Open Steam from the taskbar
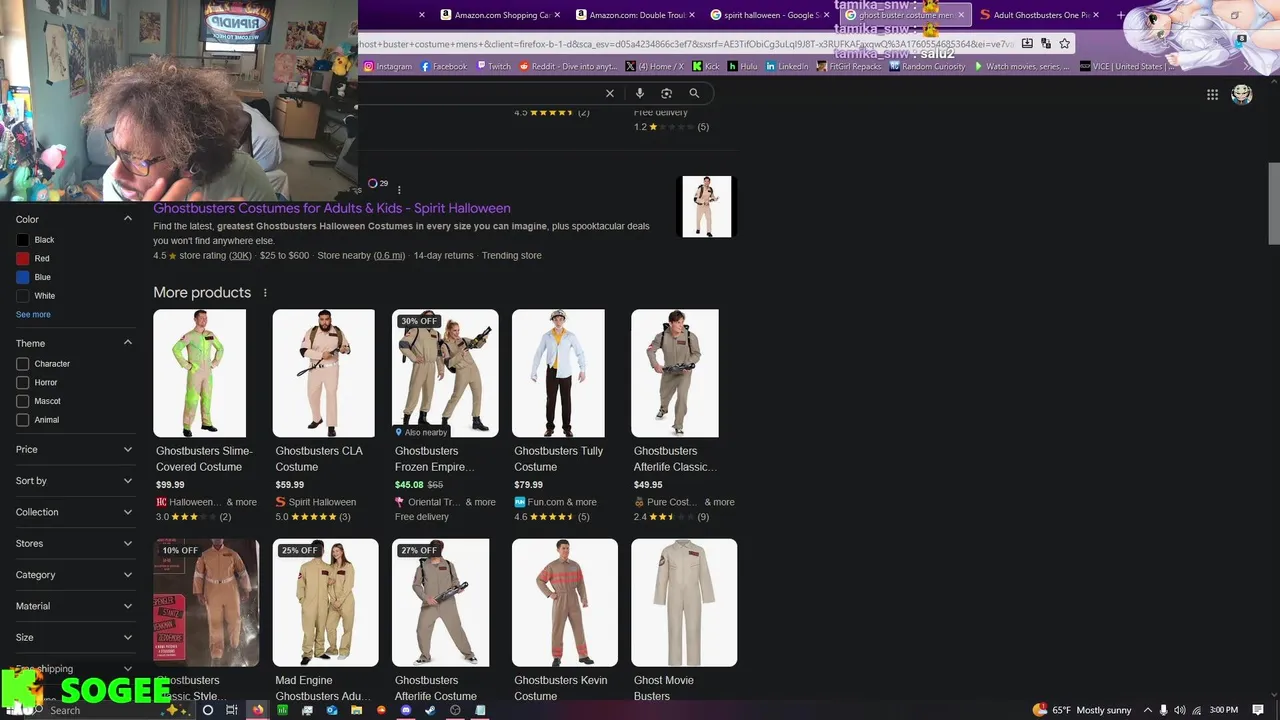This screenshot has height=720, width=1280. [x=430, y=710]
